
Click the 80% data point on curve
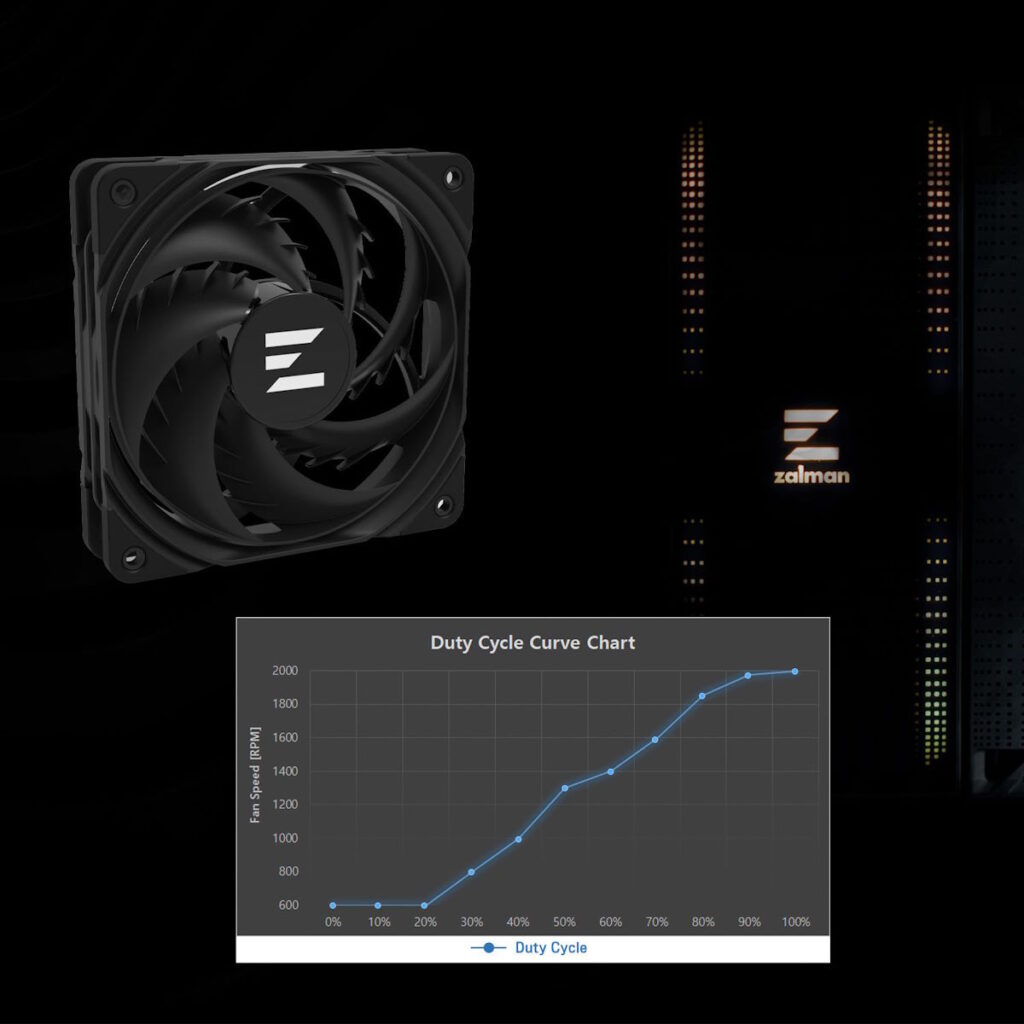pyautogui.click(x=702, y=696)
